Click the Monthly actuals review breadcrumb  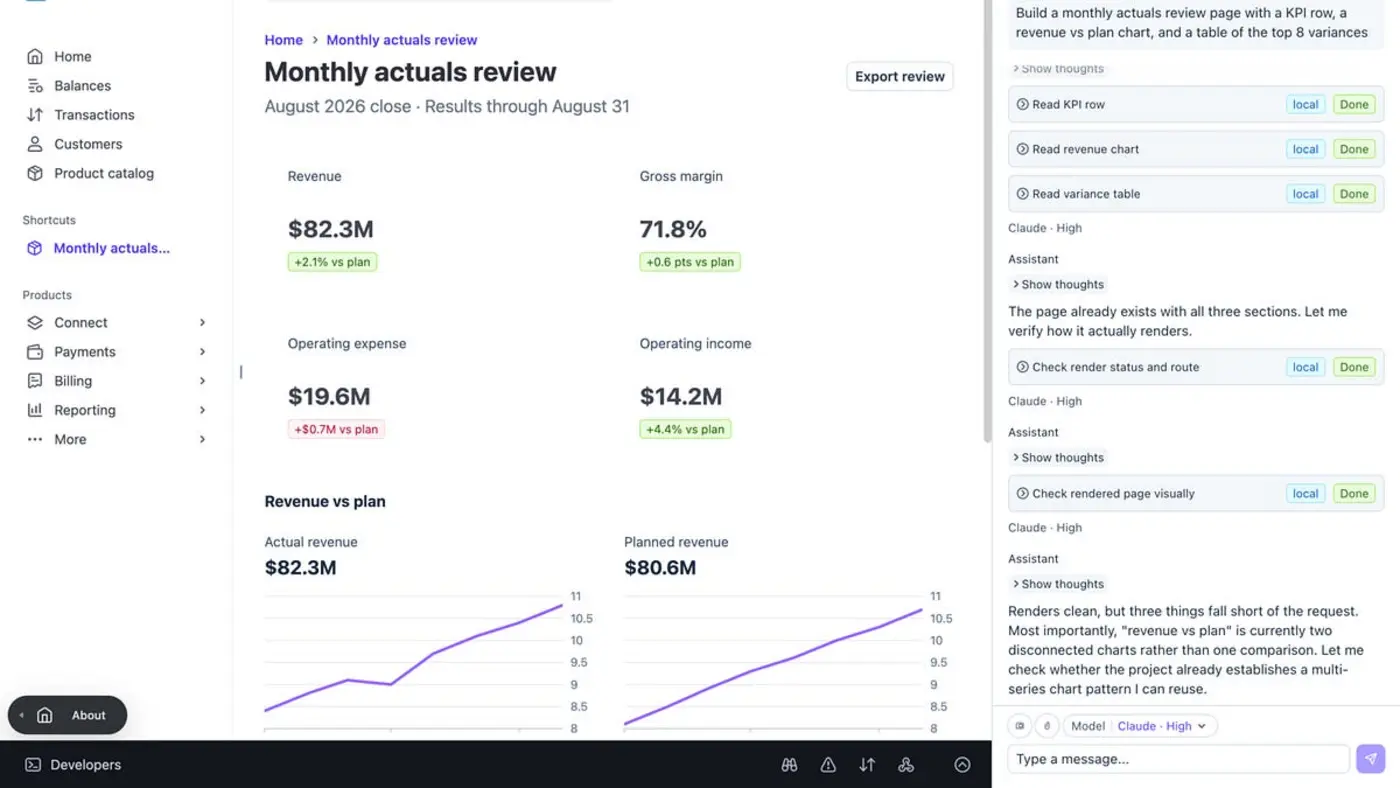coord(402,40)
